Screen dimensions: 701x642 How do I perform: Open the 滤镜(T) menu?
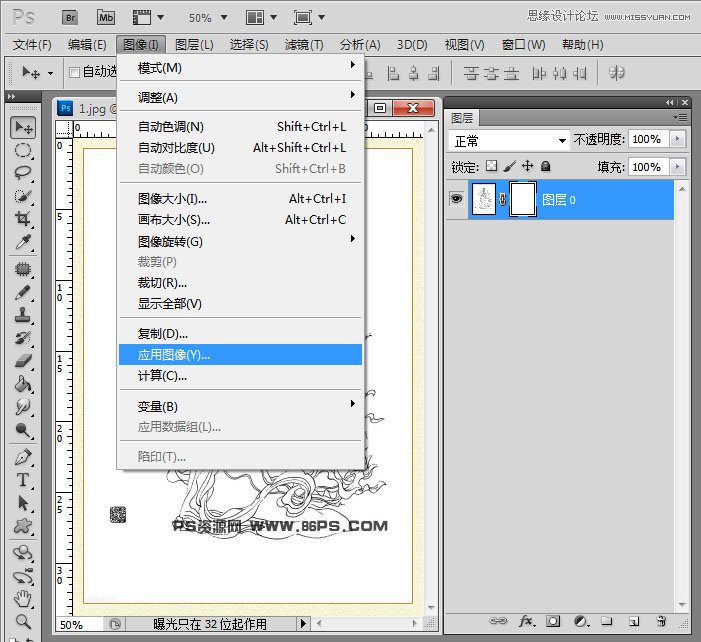[304, 45]
